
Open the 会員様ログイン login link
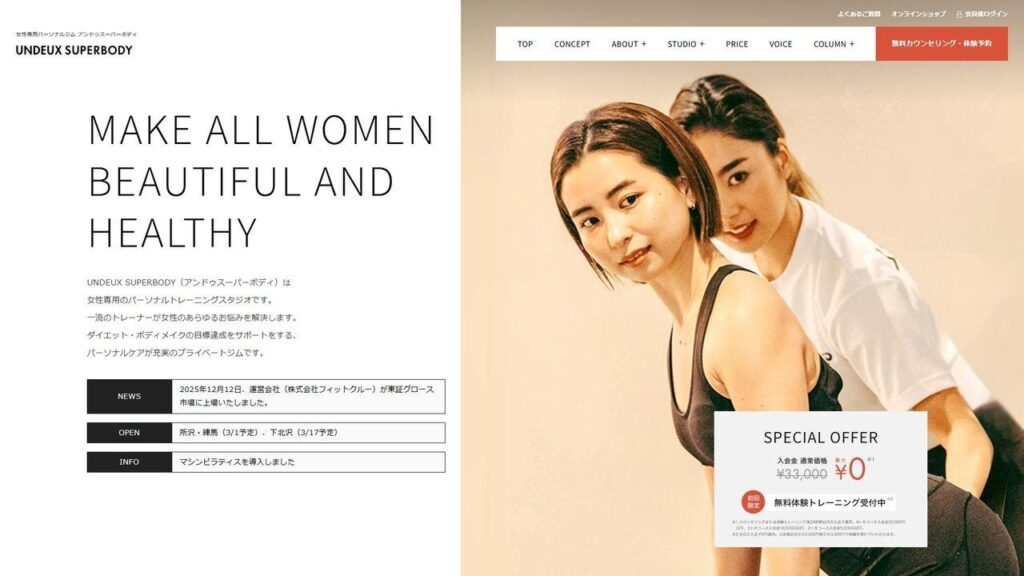[x=982, y=14]
